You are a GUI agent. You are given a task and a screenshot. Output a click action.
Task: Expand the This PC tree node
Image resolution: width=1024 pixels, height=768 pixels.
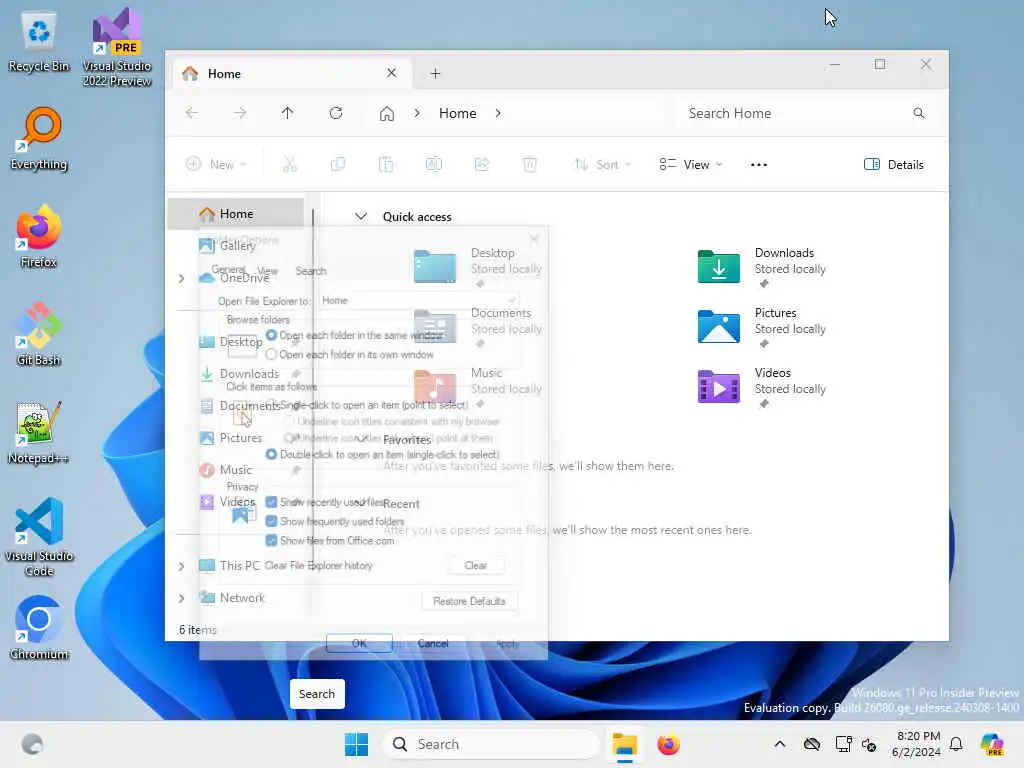182,566
